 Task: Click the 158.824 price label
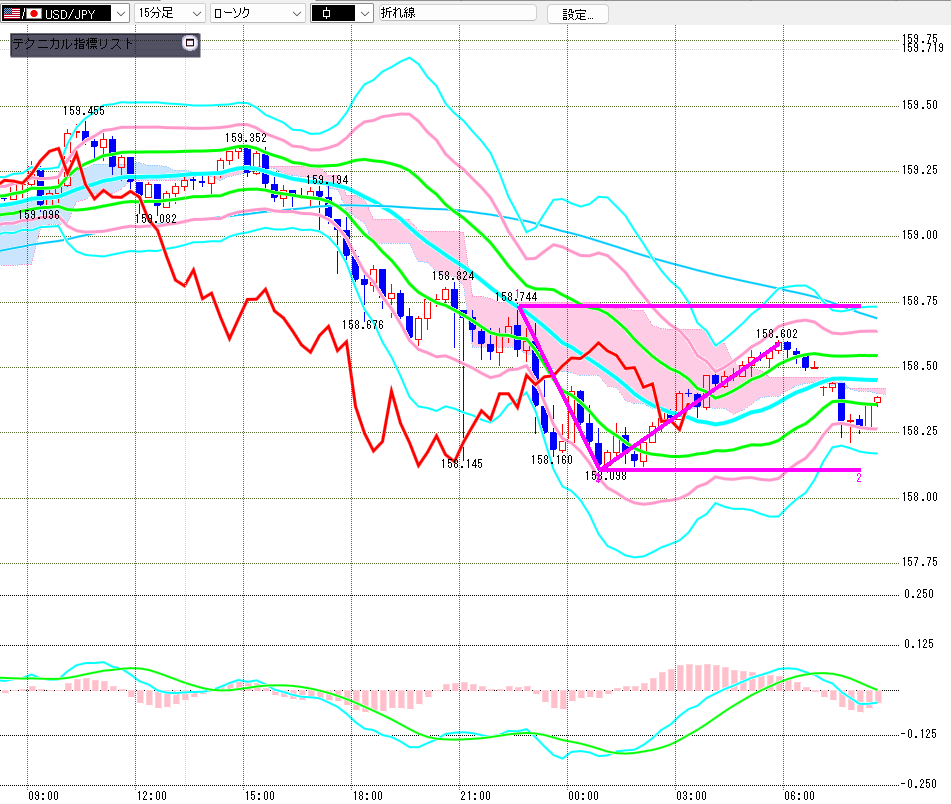point(453,275)
